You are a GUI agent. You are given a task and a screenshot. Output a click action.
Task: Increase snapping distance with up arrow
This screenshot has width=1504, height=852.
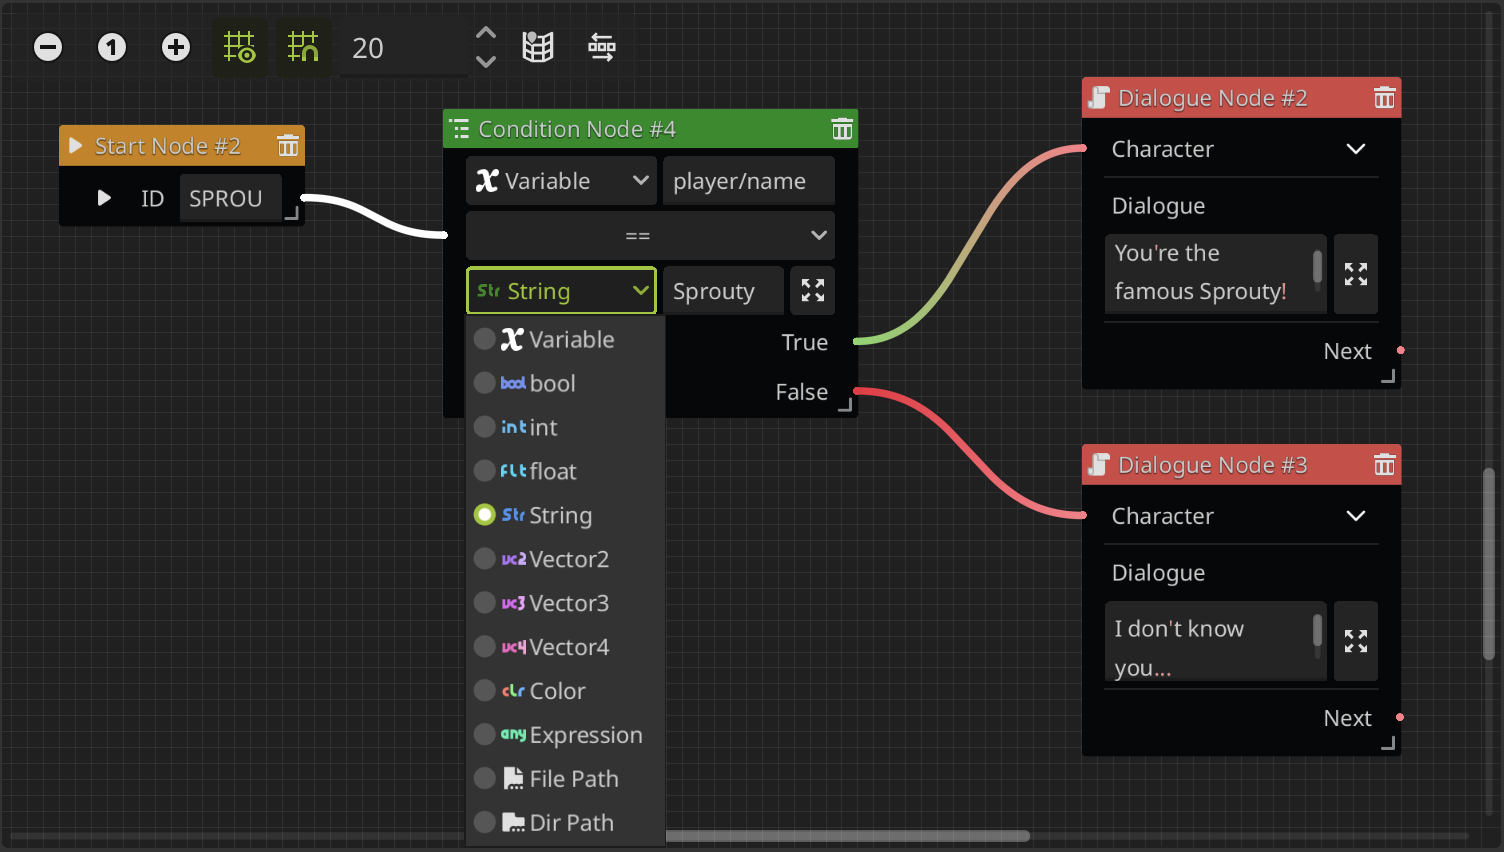[x=486, y=33]
